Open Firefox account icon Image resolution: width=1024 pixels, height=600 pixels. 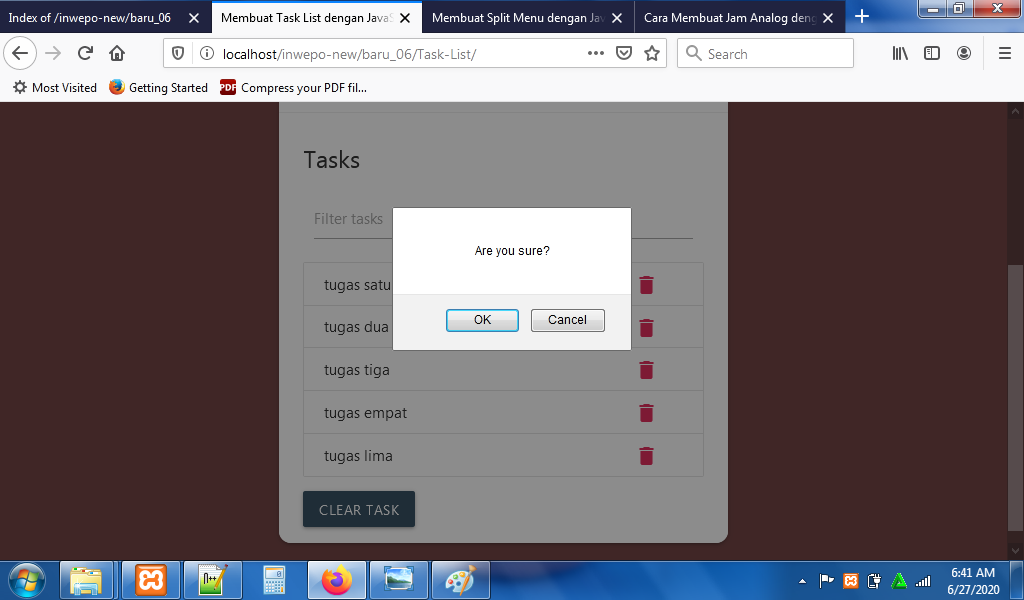point(964,54)
